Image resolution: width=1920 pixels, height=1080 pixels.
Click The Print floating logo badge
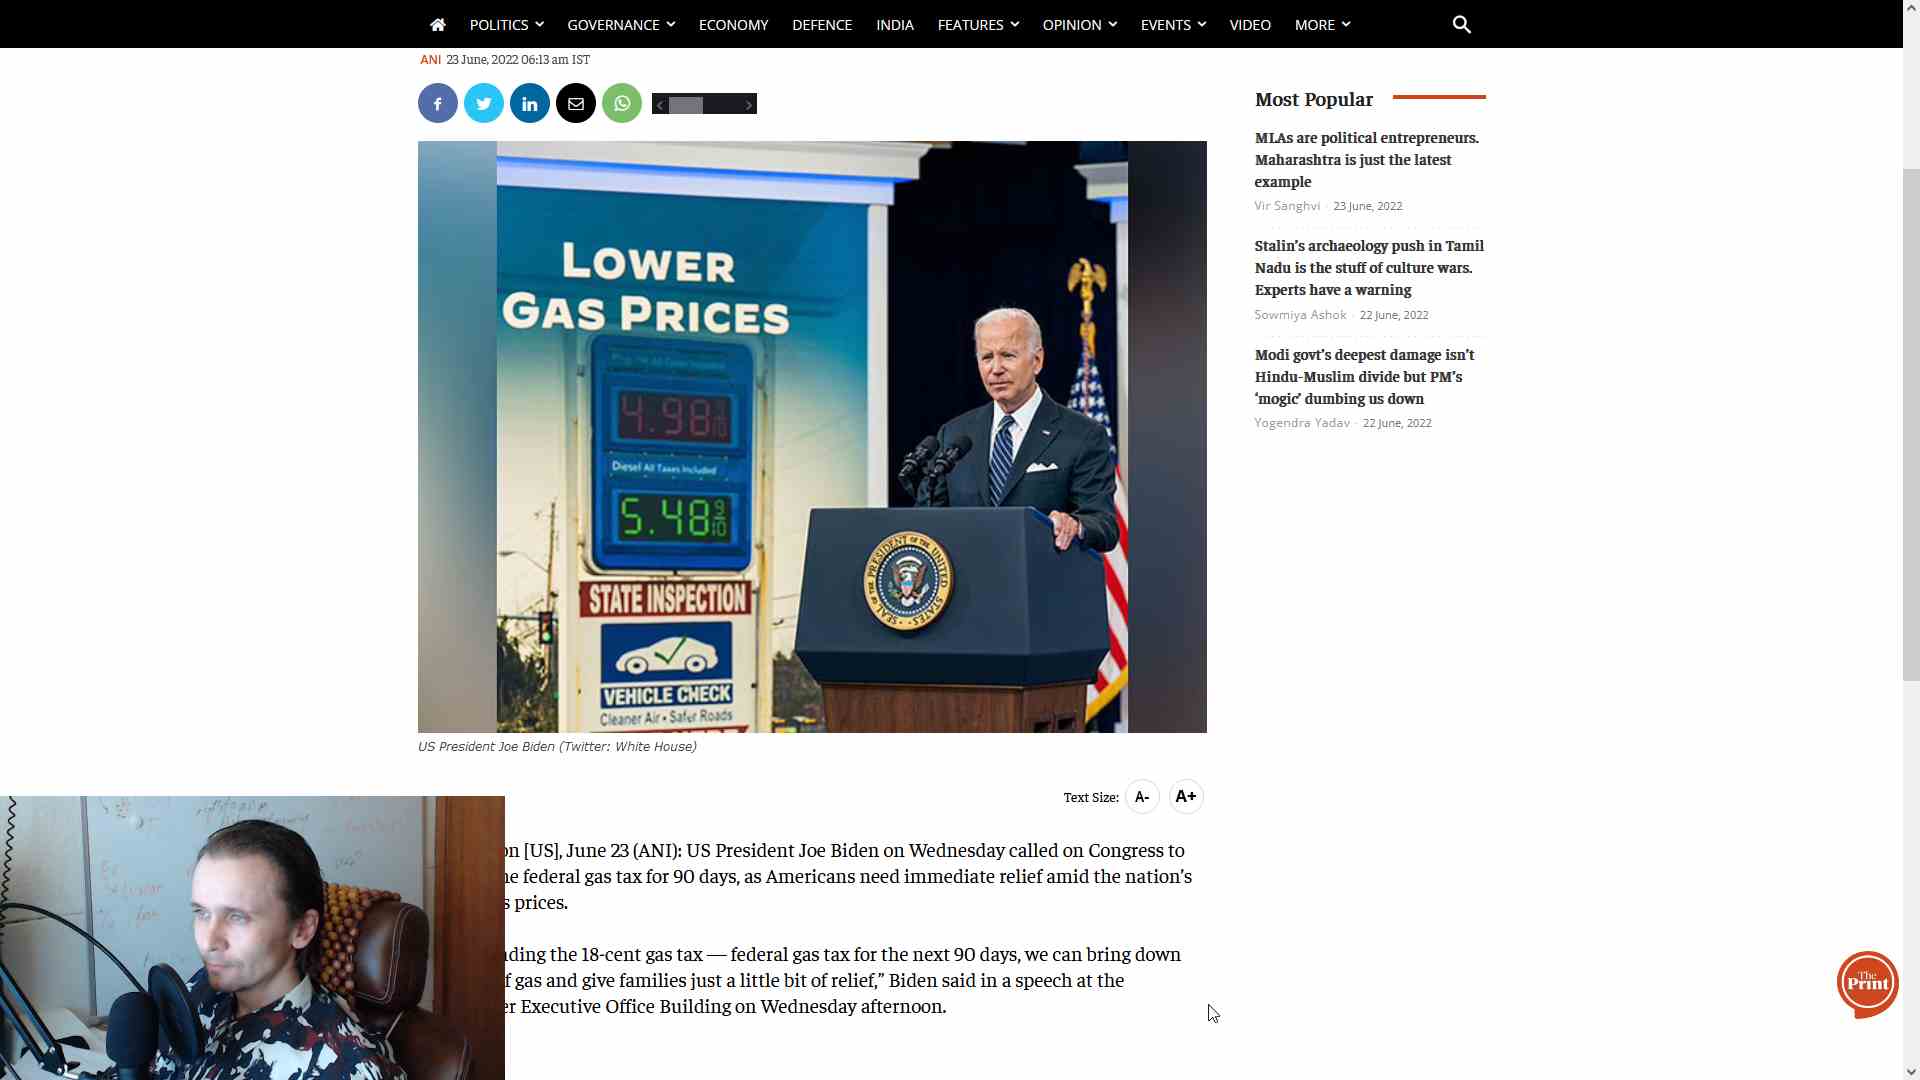[x=1867, y=983]
